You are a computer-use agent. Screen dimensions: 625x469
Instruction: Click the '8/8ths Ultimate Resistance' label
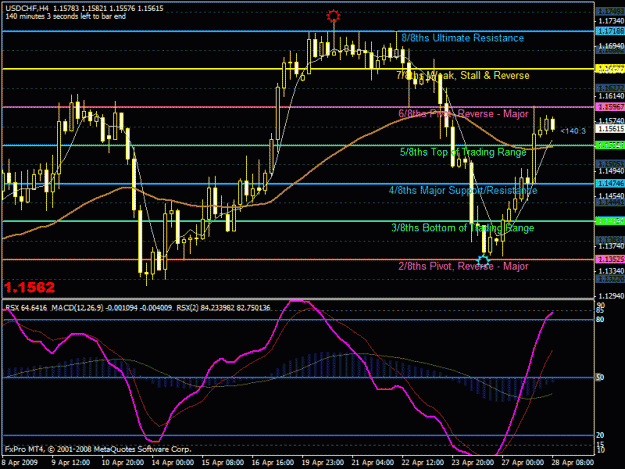[x=462, y=38]
